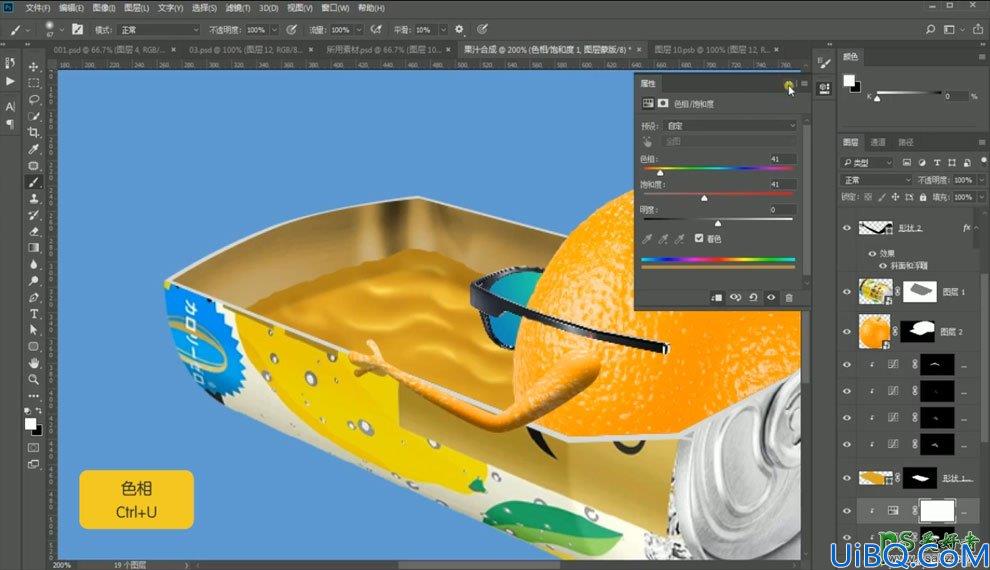Hide the 图层 1 layer
The width and height of the screenshot is (990, 570).
(847, 292)
